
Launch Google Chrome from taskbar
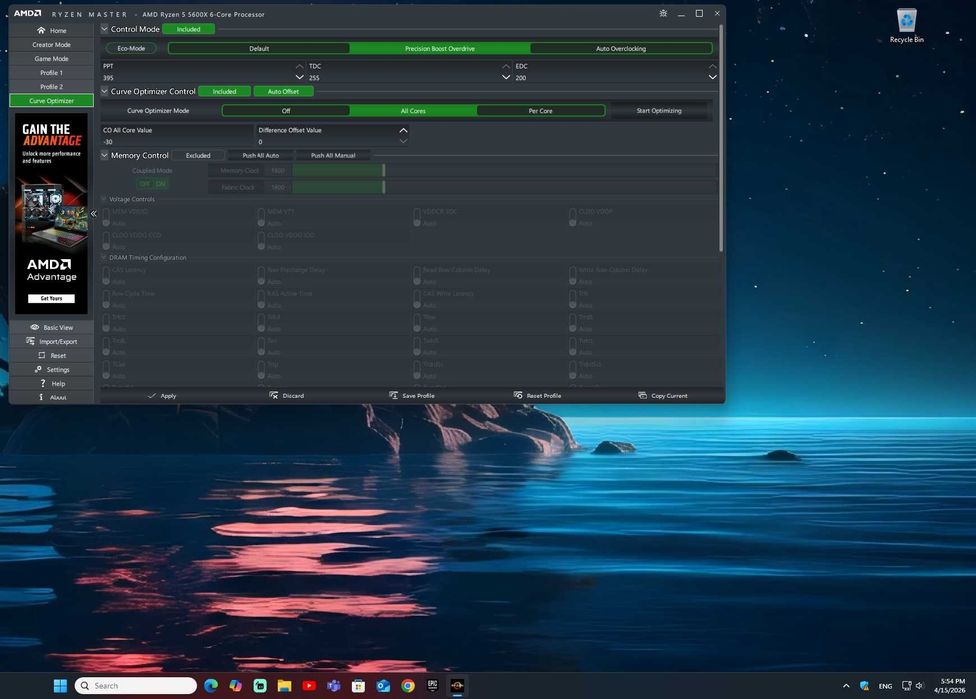(x=408, y=685)
